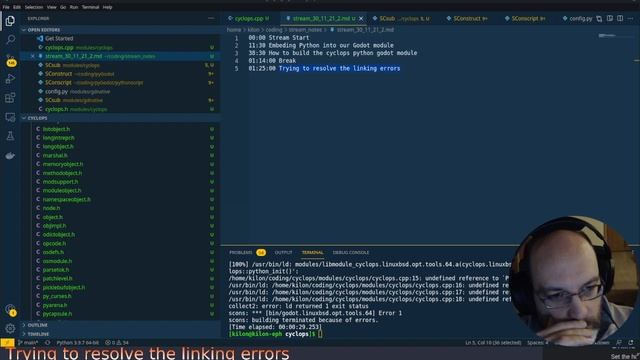Open pycapsule.h in the file tree
Screen dimensions: 640x360
click(57, 314)
